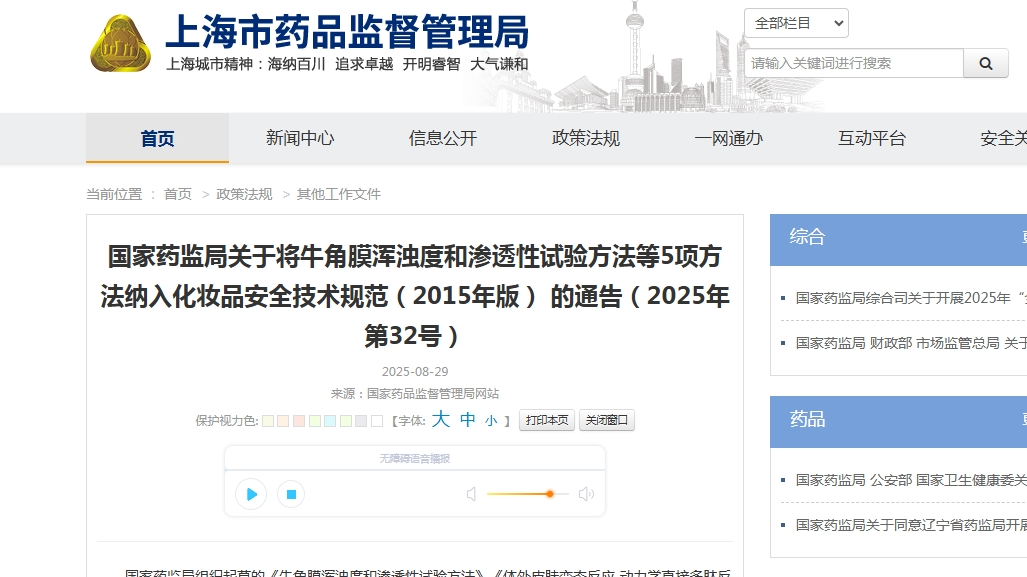This screenshot has width=1027, height=577.
Task: Select the light blue eye-protection color
Action: [x=330, y=421]
